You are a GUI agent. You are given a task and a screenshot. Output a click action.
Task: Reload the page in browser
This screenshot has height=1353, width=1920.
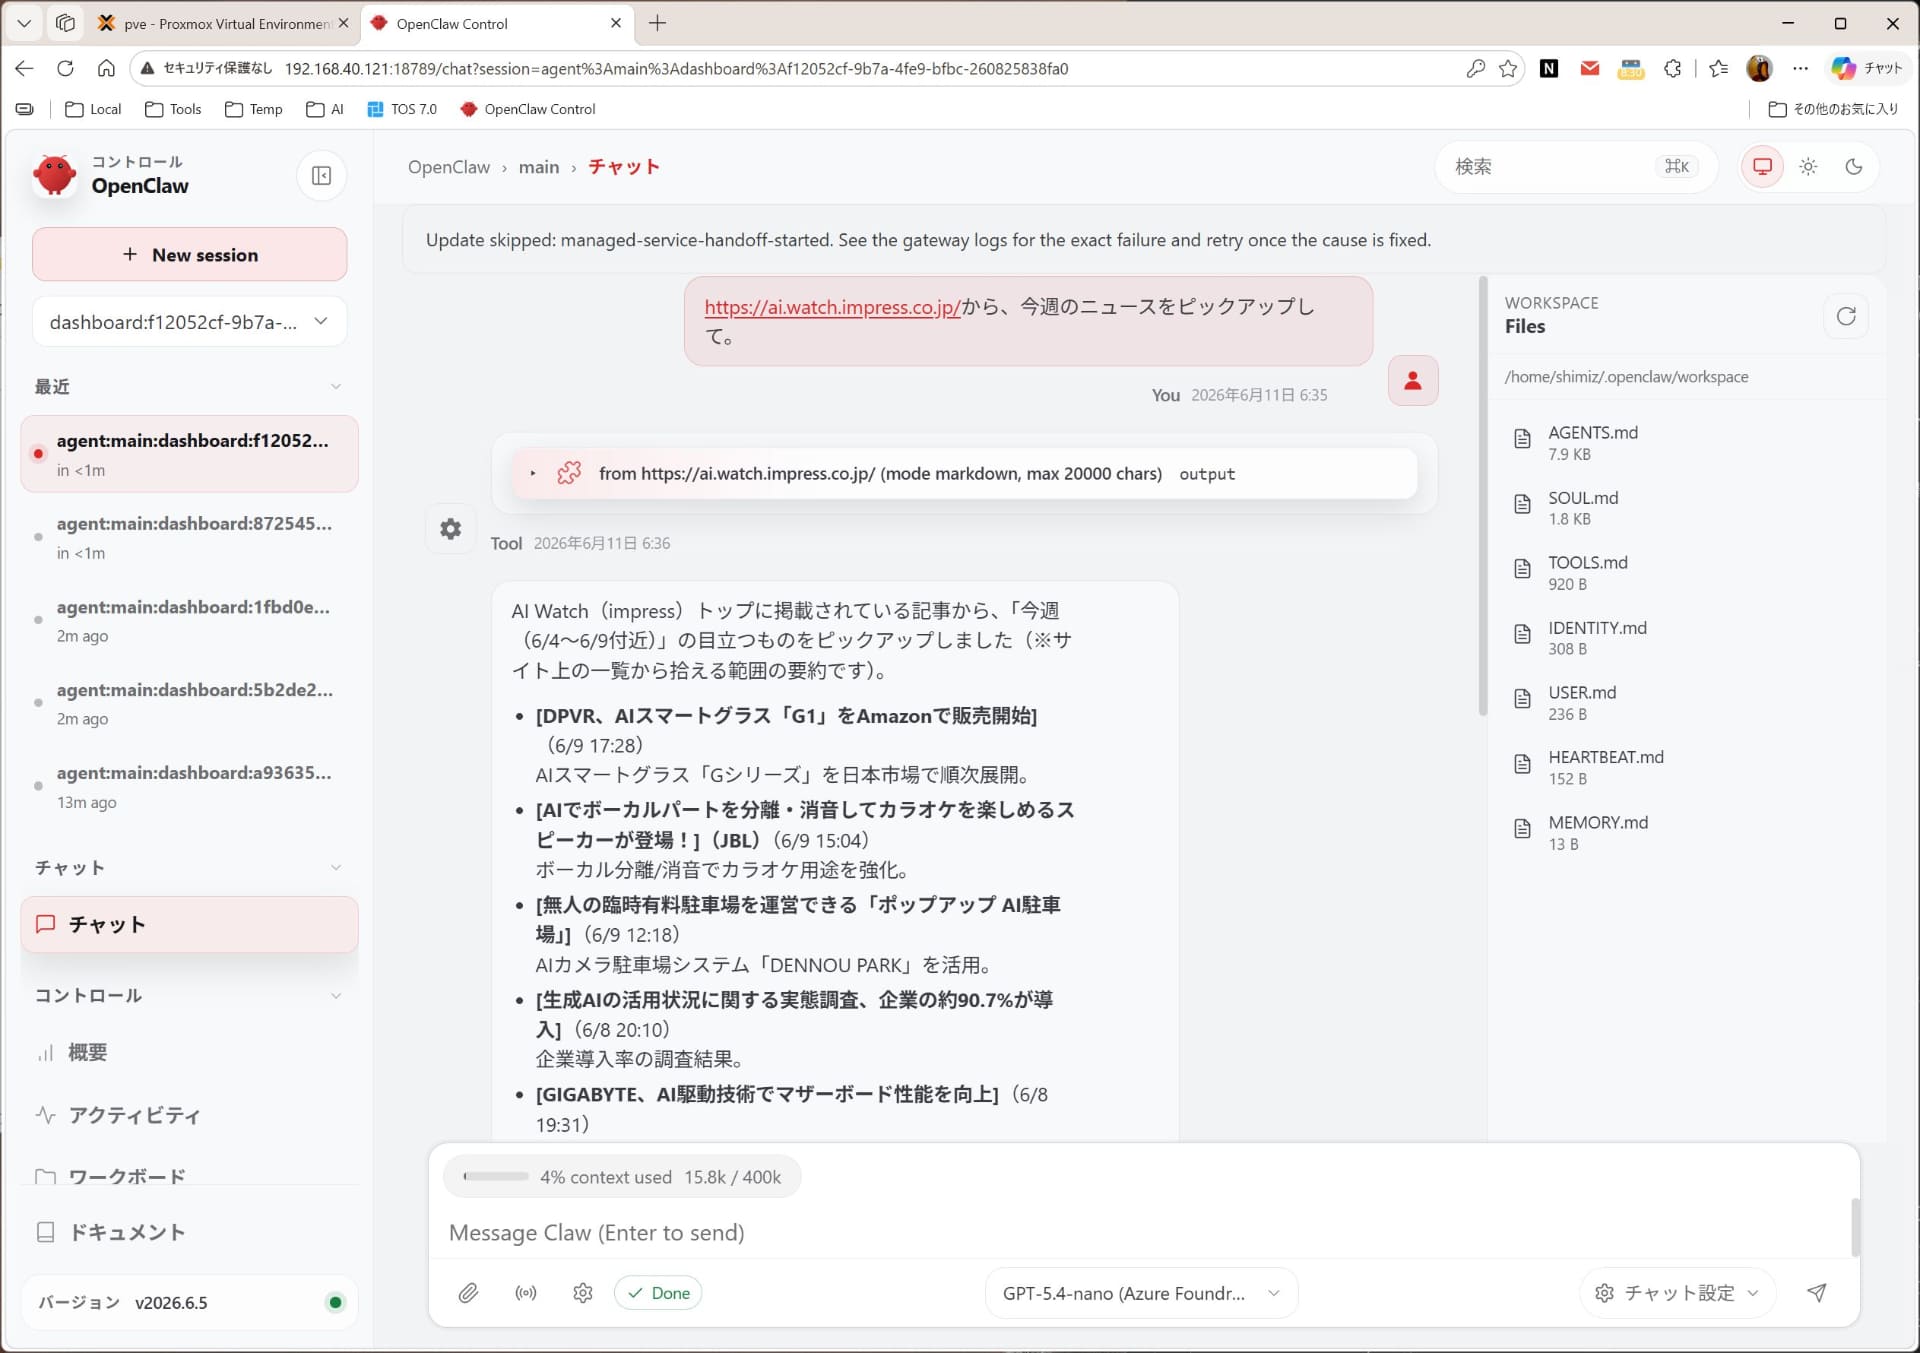click(x=65, y=68)
